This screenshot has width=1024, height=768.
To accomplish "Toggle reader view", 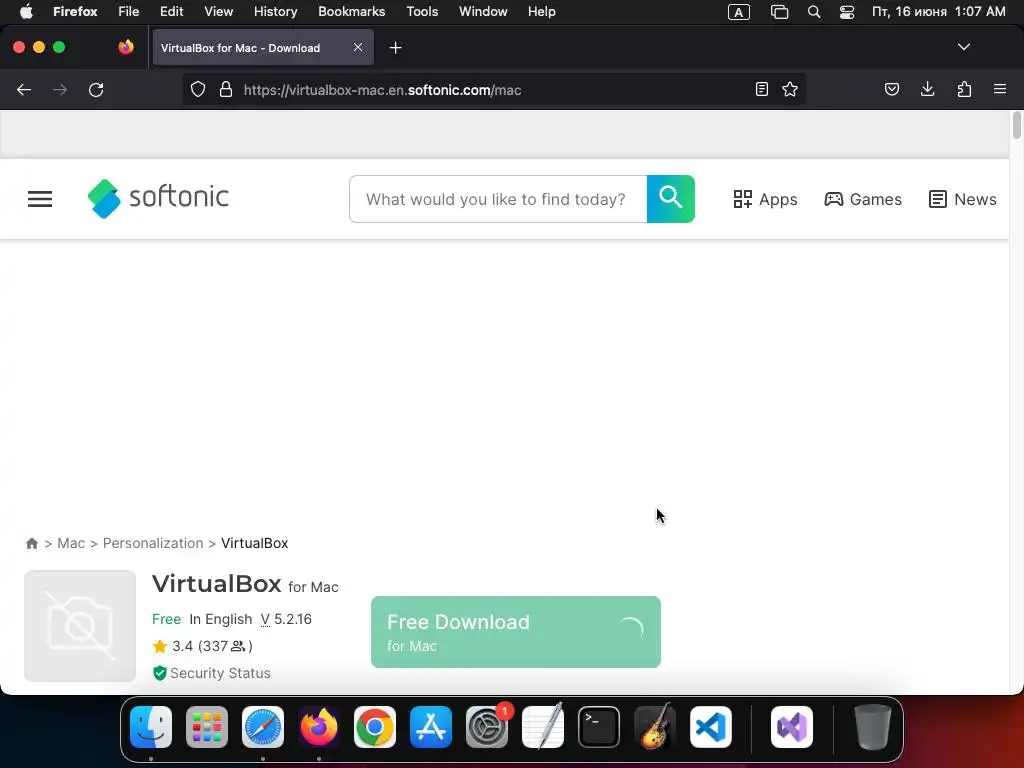I will click(761, 89).
